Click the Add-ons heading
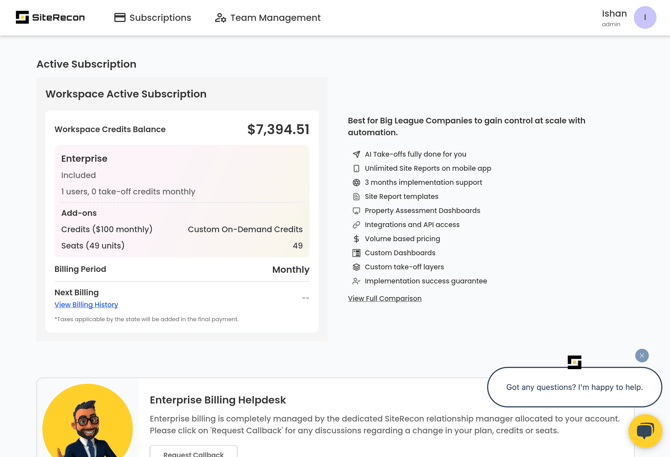 point(79,213)
